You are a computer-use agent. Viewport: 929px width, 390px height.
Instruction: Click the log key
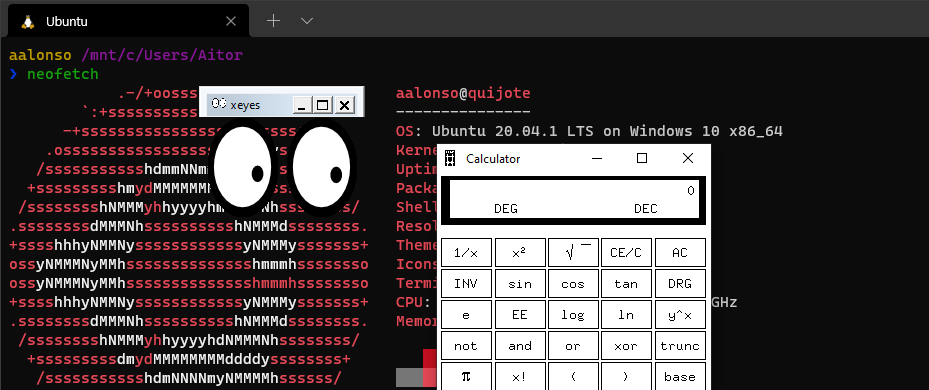click(573, 315)
